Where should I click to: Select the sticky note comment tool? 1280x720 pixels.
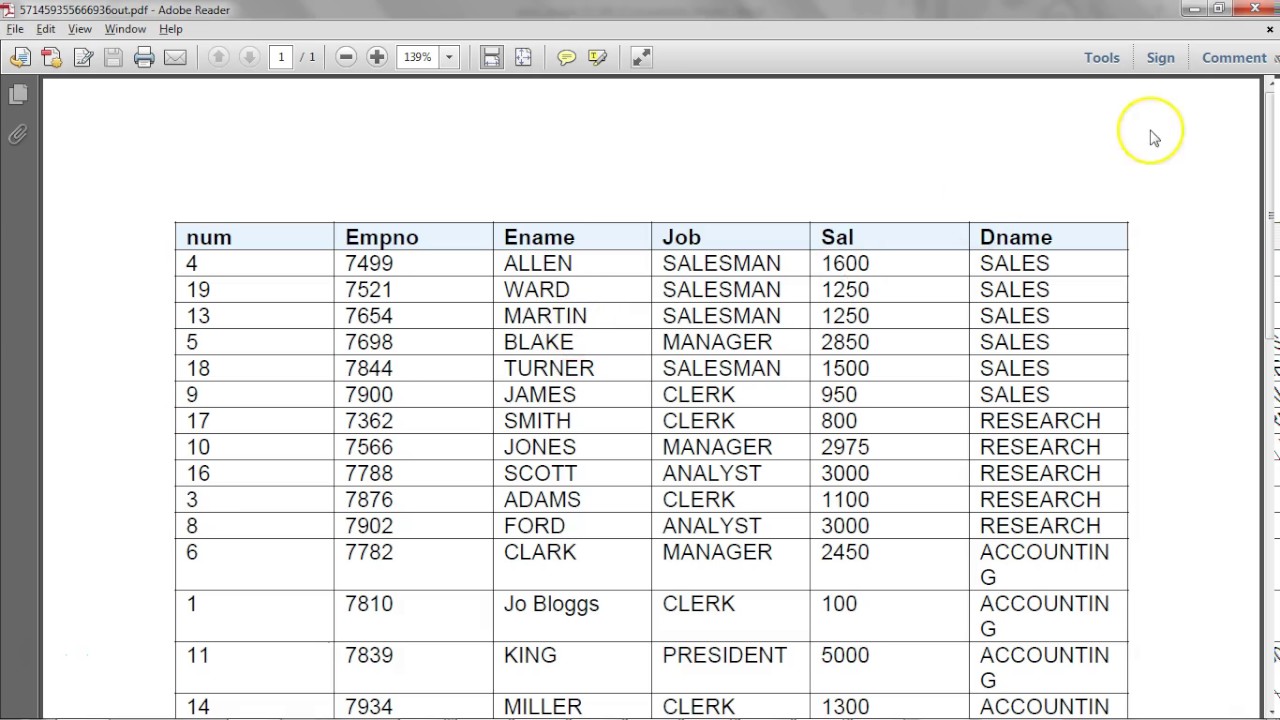click(x=566, y=58)
